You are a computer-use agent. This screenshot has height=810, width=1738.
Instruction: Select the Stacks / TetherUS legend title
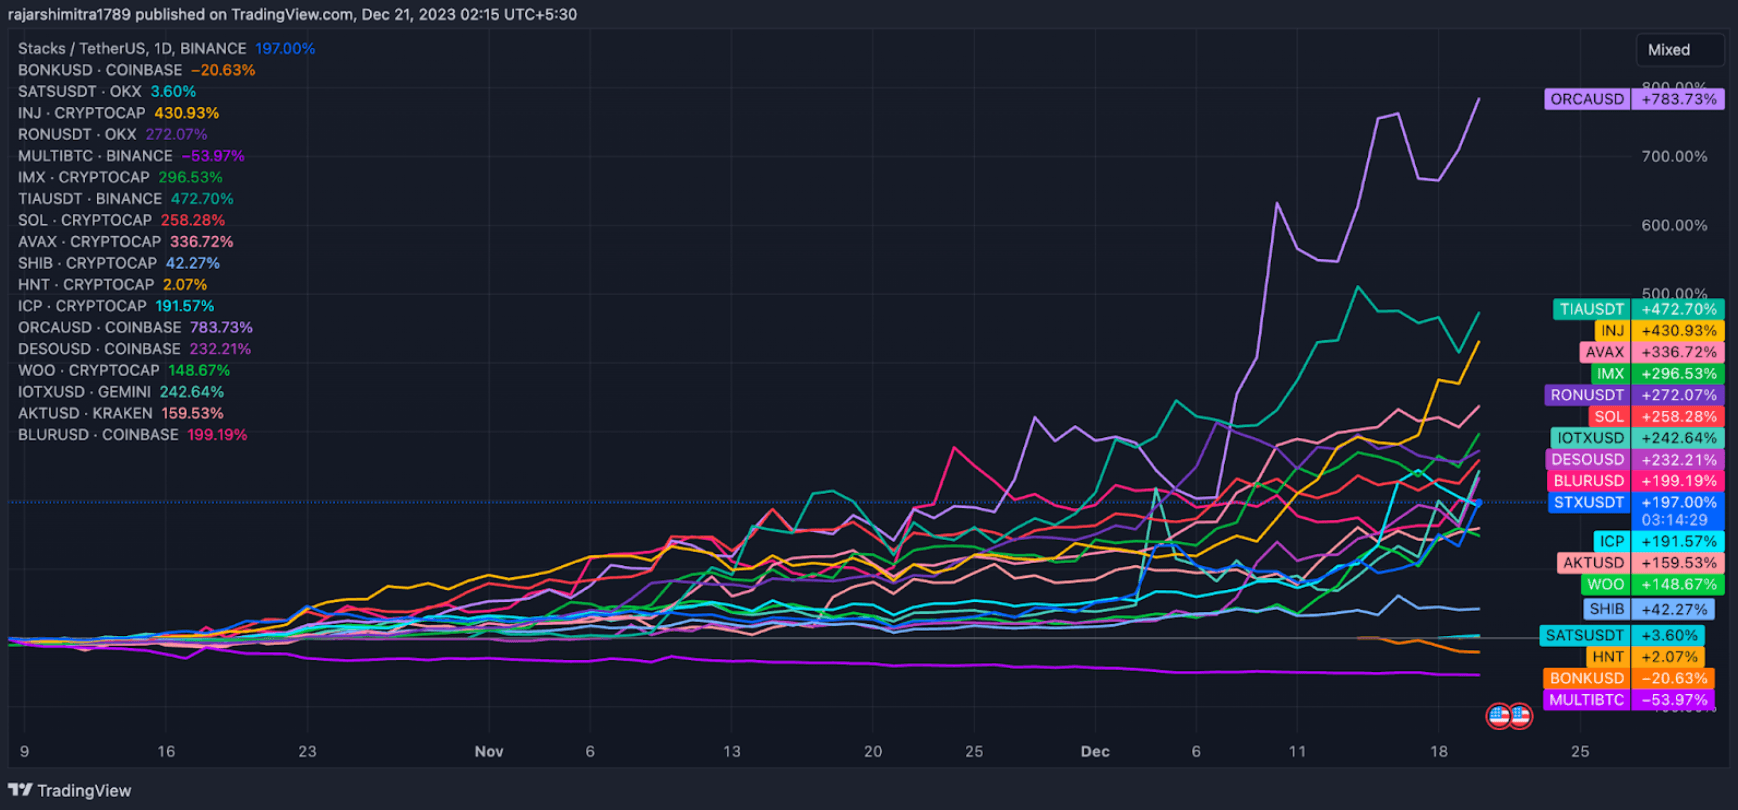[132, 49]
